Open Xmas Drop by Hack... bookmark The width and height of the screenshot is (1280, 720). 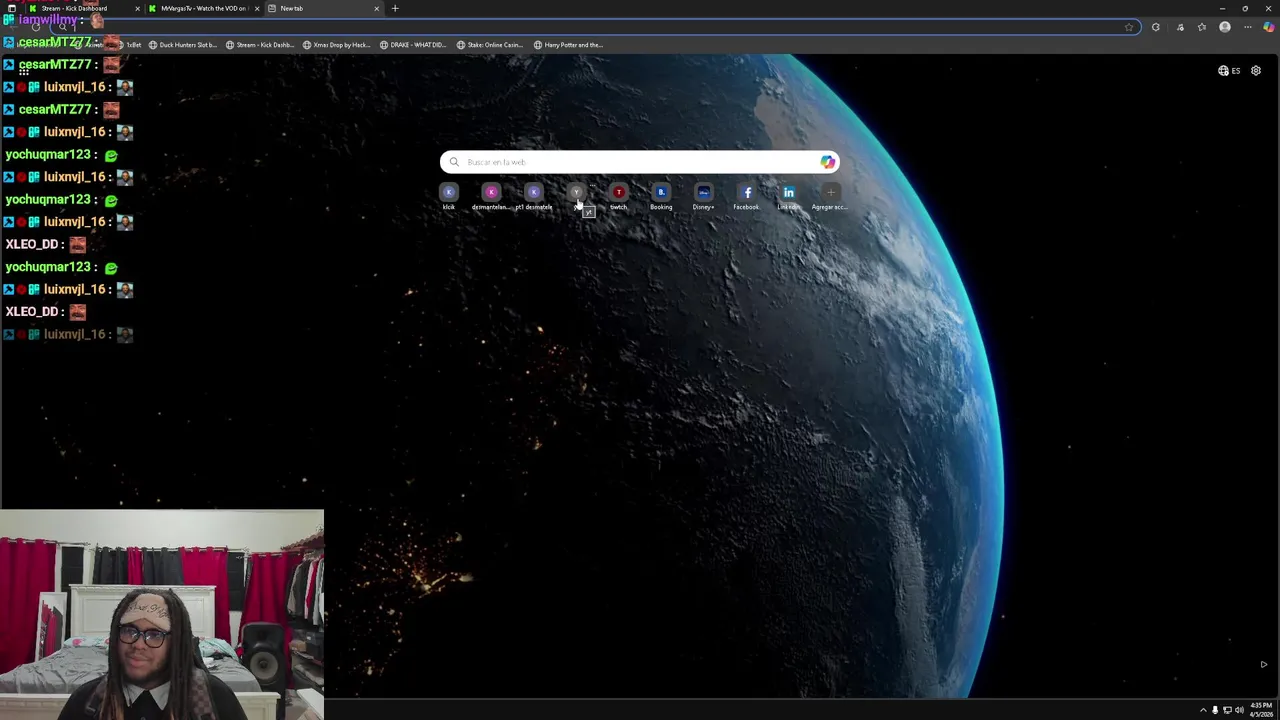click(337, 45)
